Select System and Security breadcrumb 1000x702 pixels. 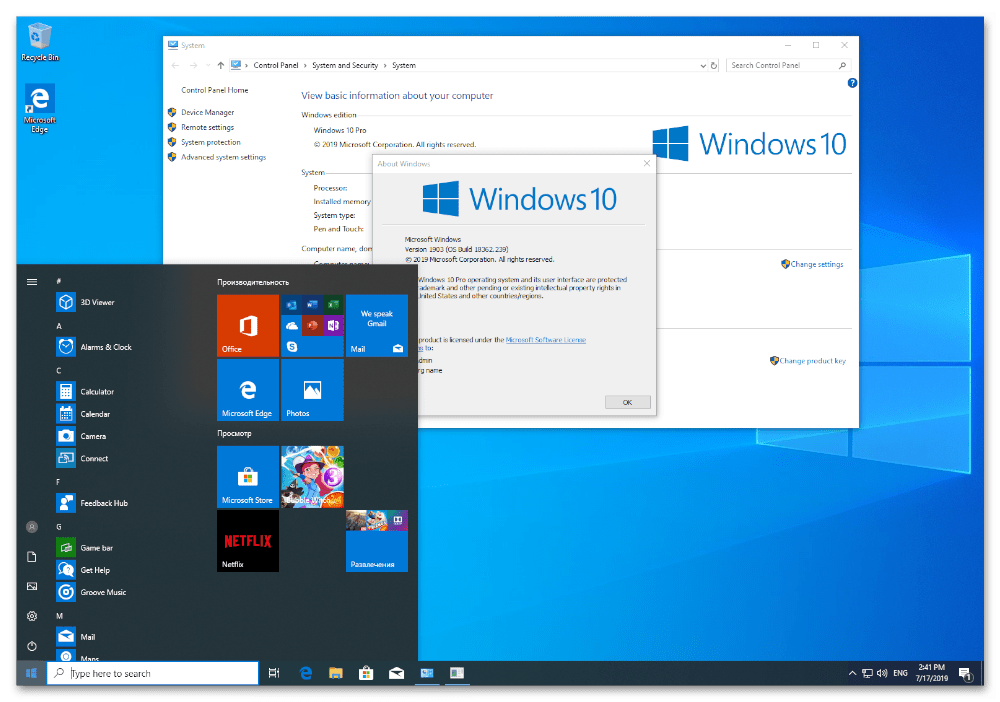coord(345,66)
